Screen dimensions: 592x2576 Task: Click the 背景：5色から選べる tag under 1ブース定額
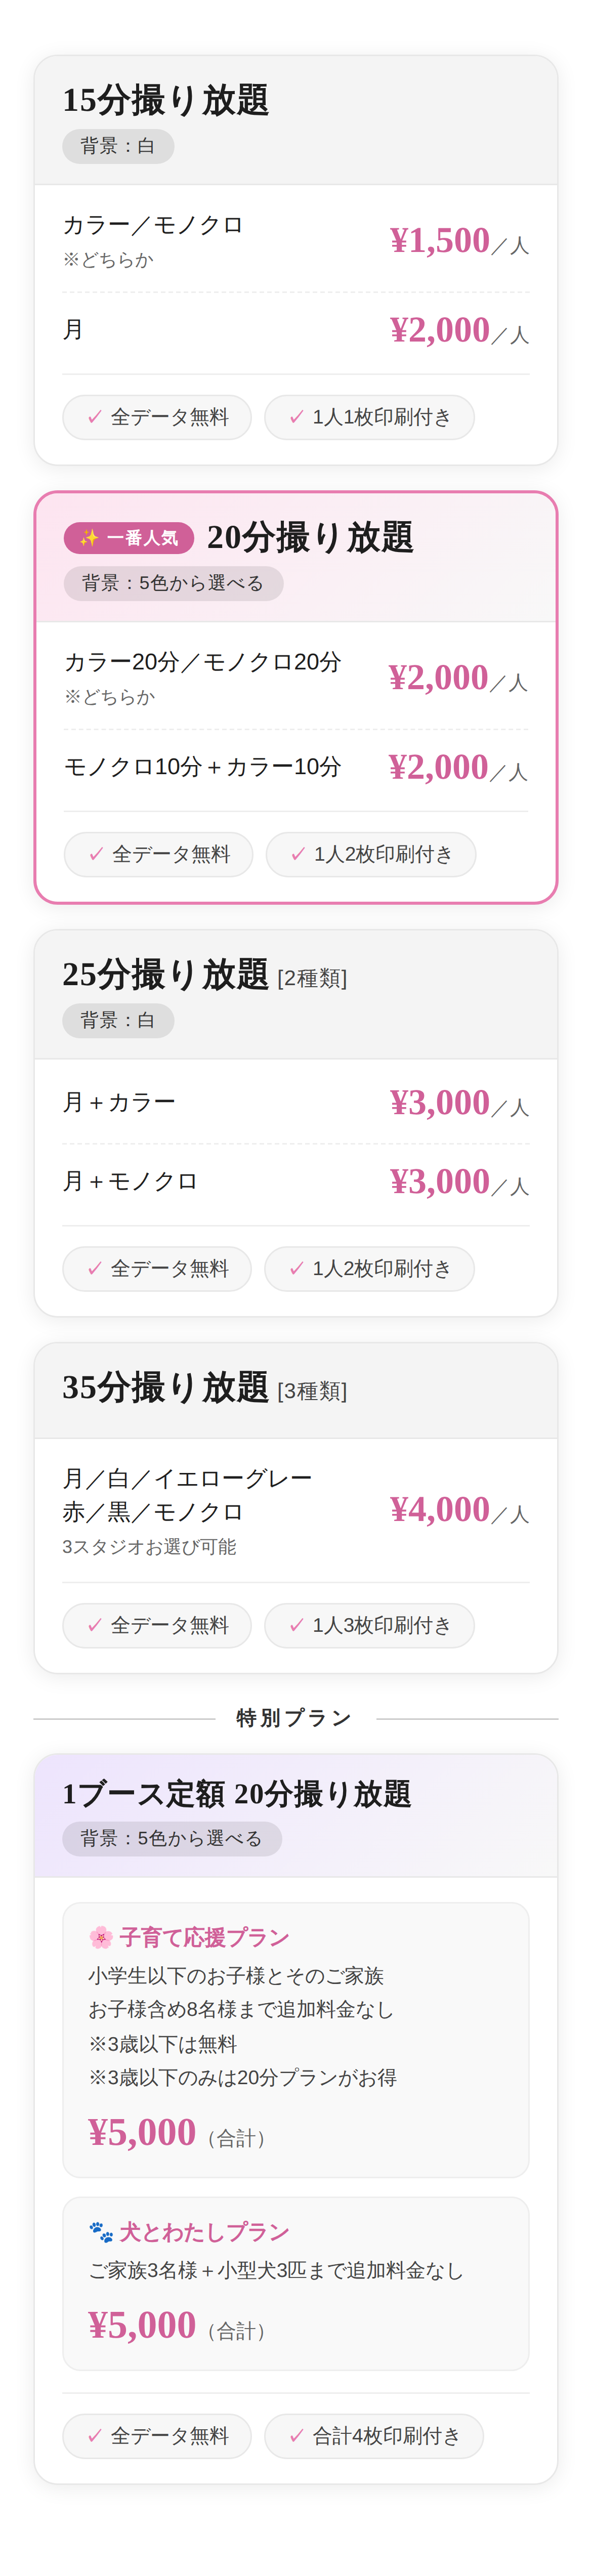pyautogui.click(x=171, y=1838)
